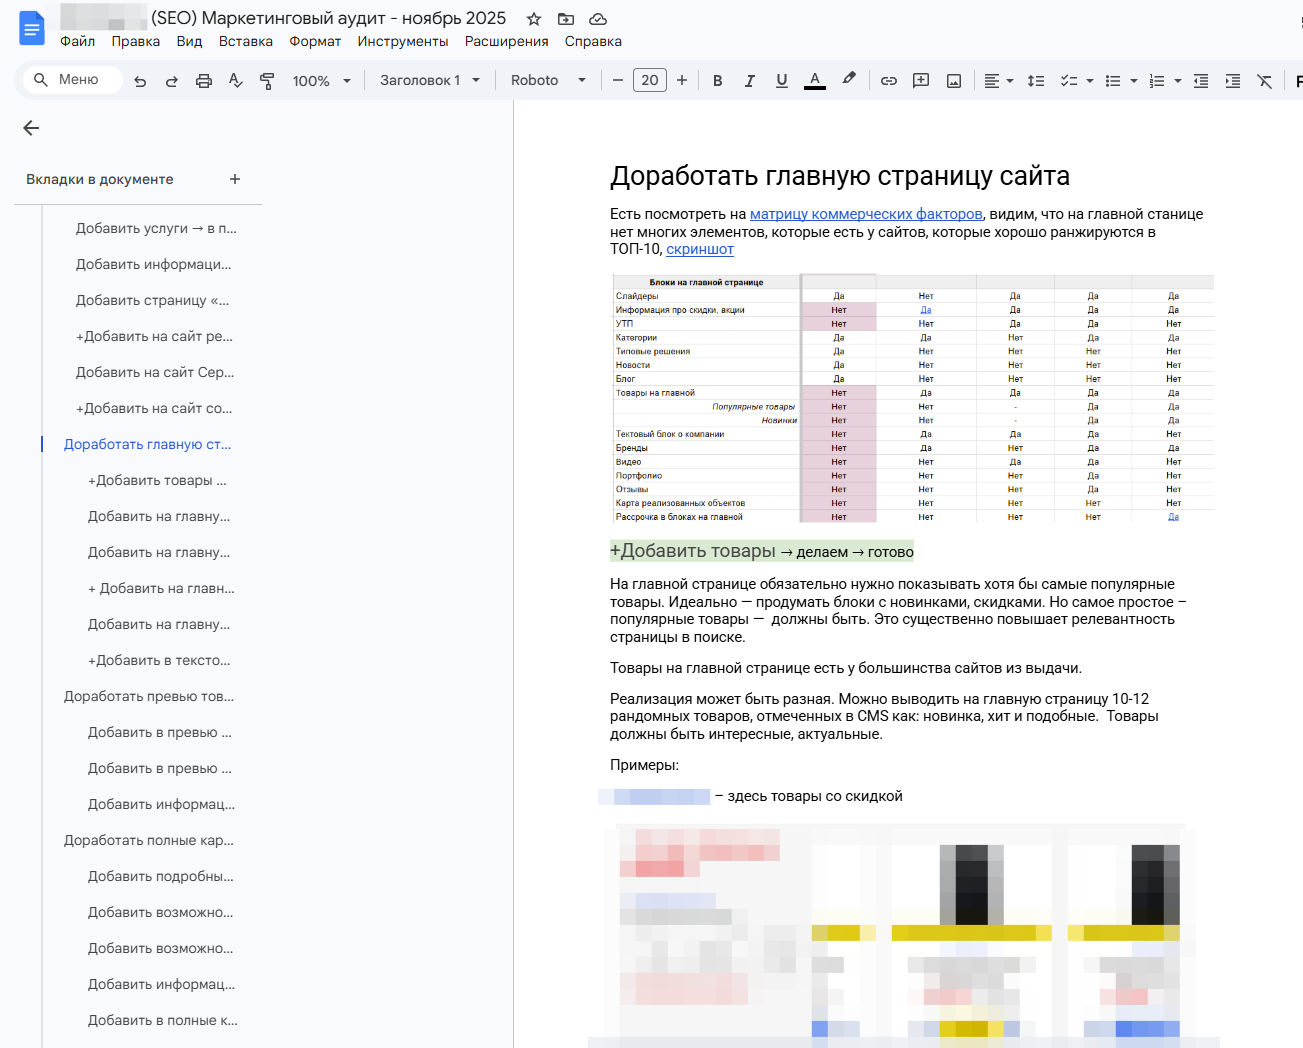This screenshot has height=1048, width=1303.
Task: Open the zoom 100% dropdown
Action: tap(321, 81)
